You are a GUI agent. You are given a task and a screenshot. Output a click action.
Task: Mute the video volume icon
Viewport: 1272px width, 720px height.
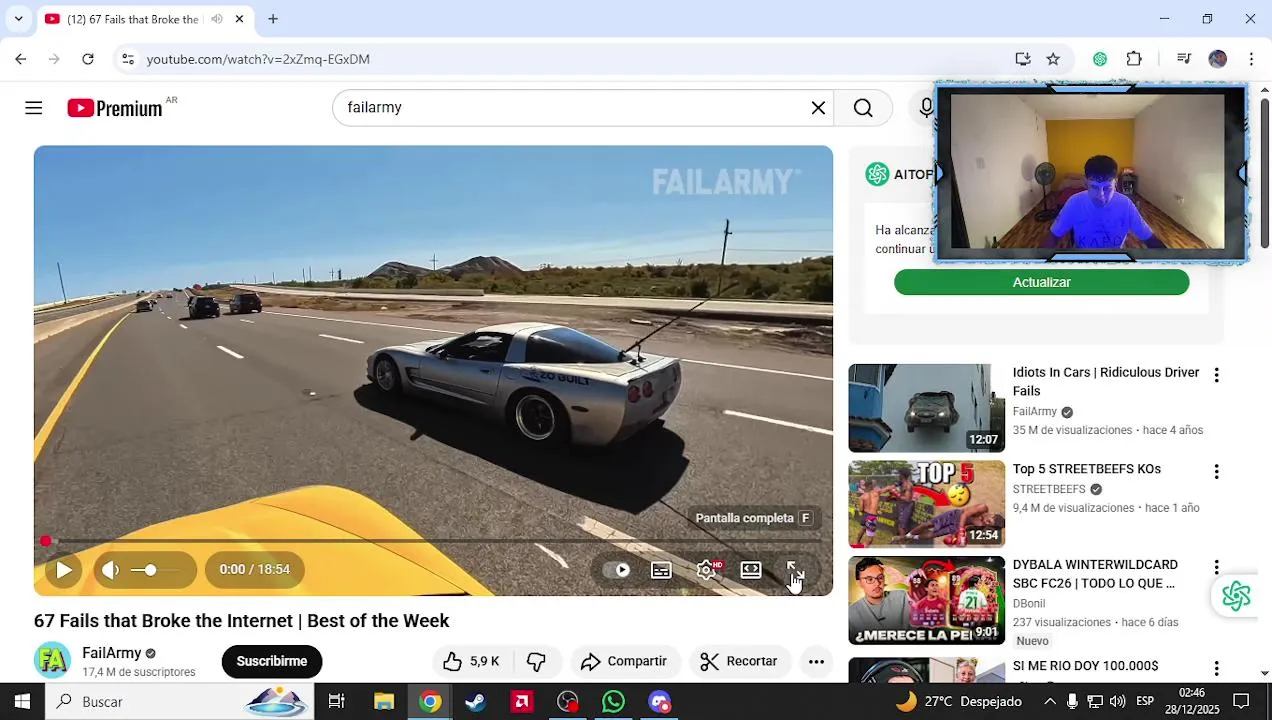[x=111, y=570]
